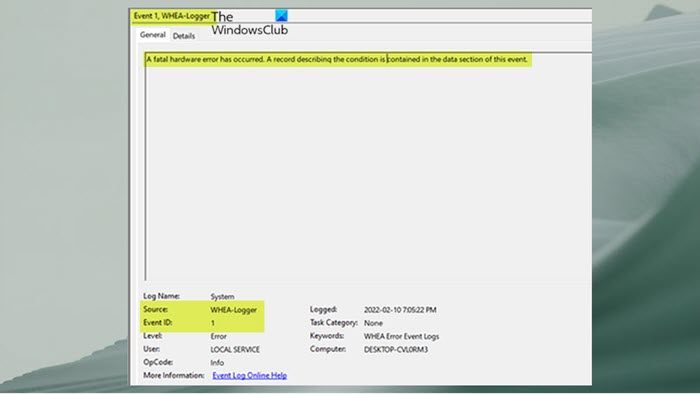Click the Keywords value WHEA Error Event Logs
Screen dimensions: 700x394
(401, 336)
